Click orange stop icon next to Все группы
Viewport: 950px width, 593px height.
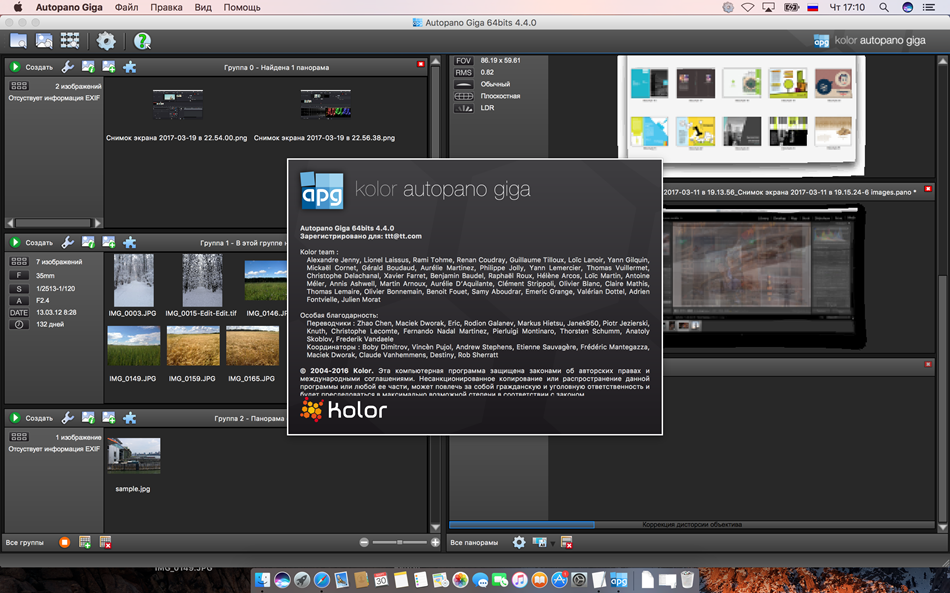pyautogui.click(x=64, y=542)
